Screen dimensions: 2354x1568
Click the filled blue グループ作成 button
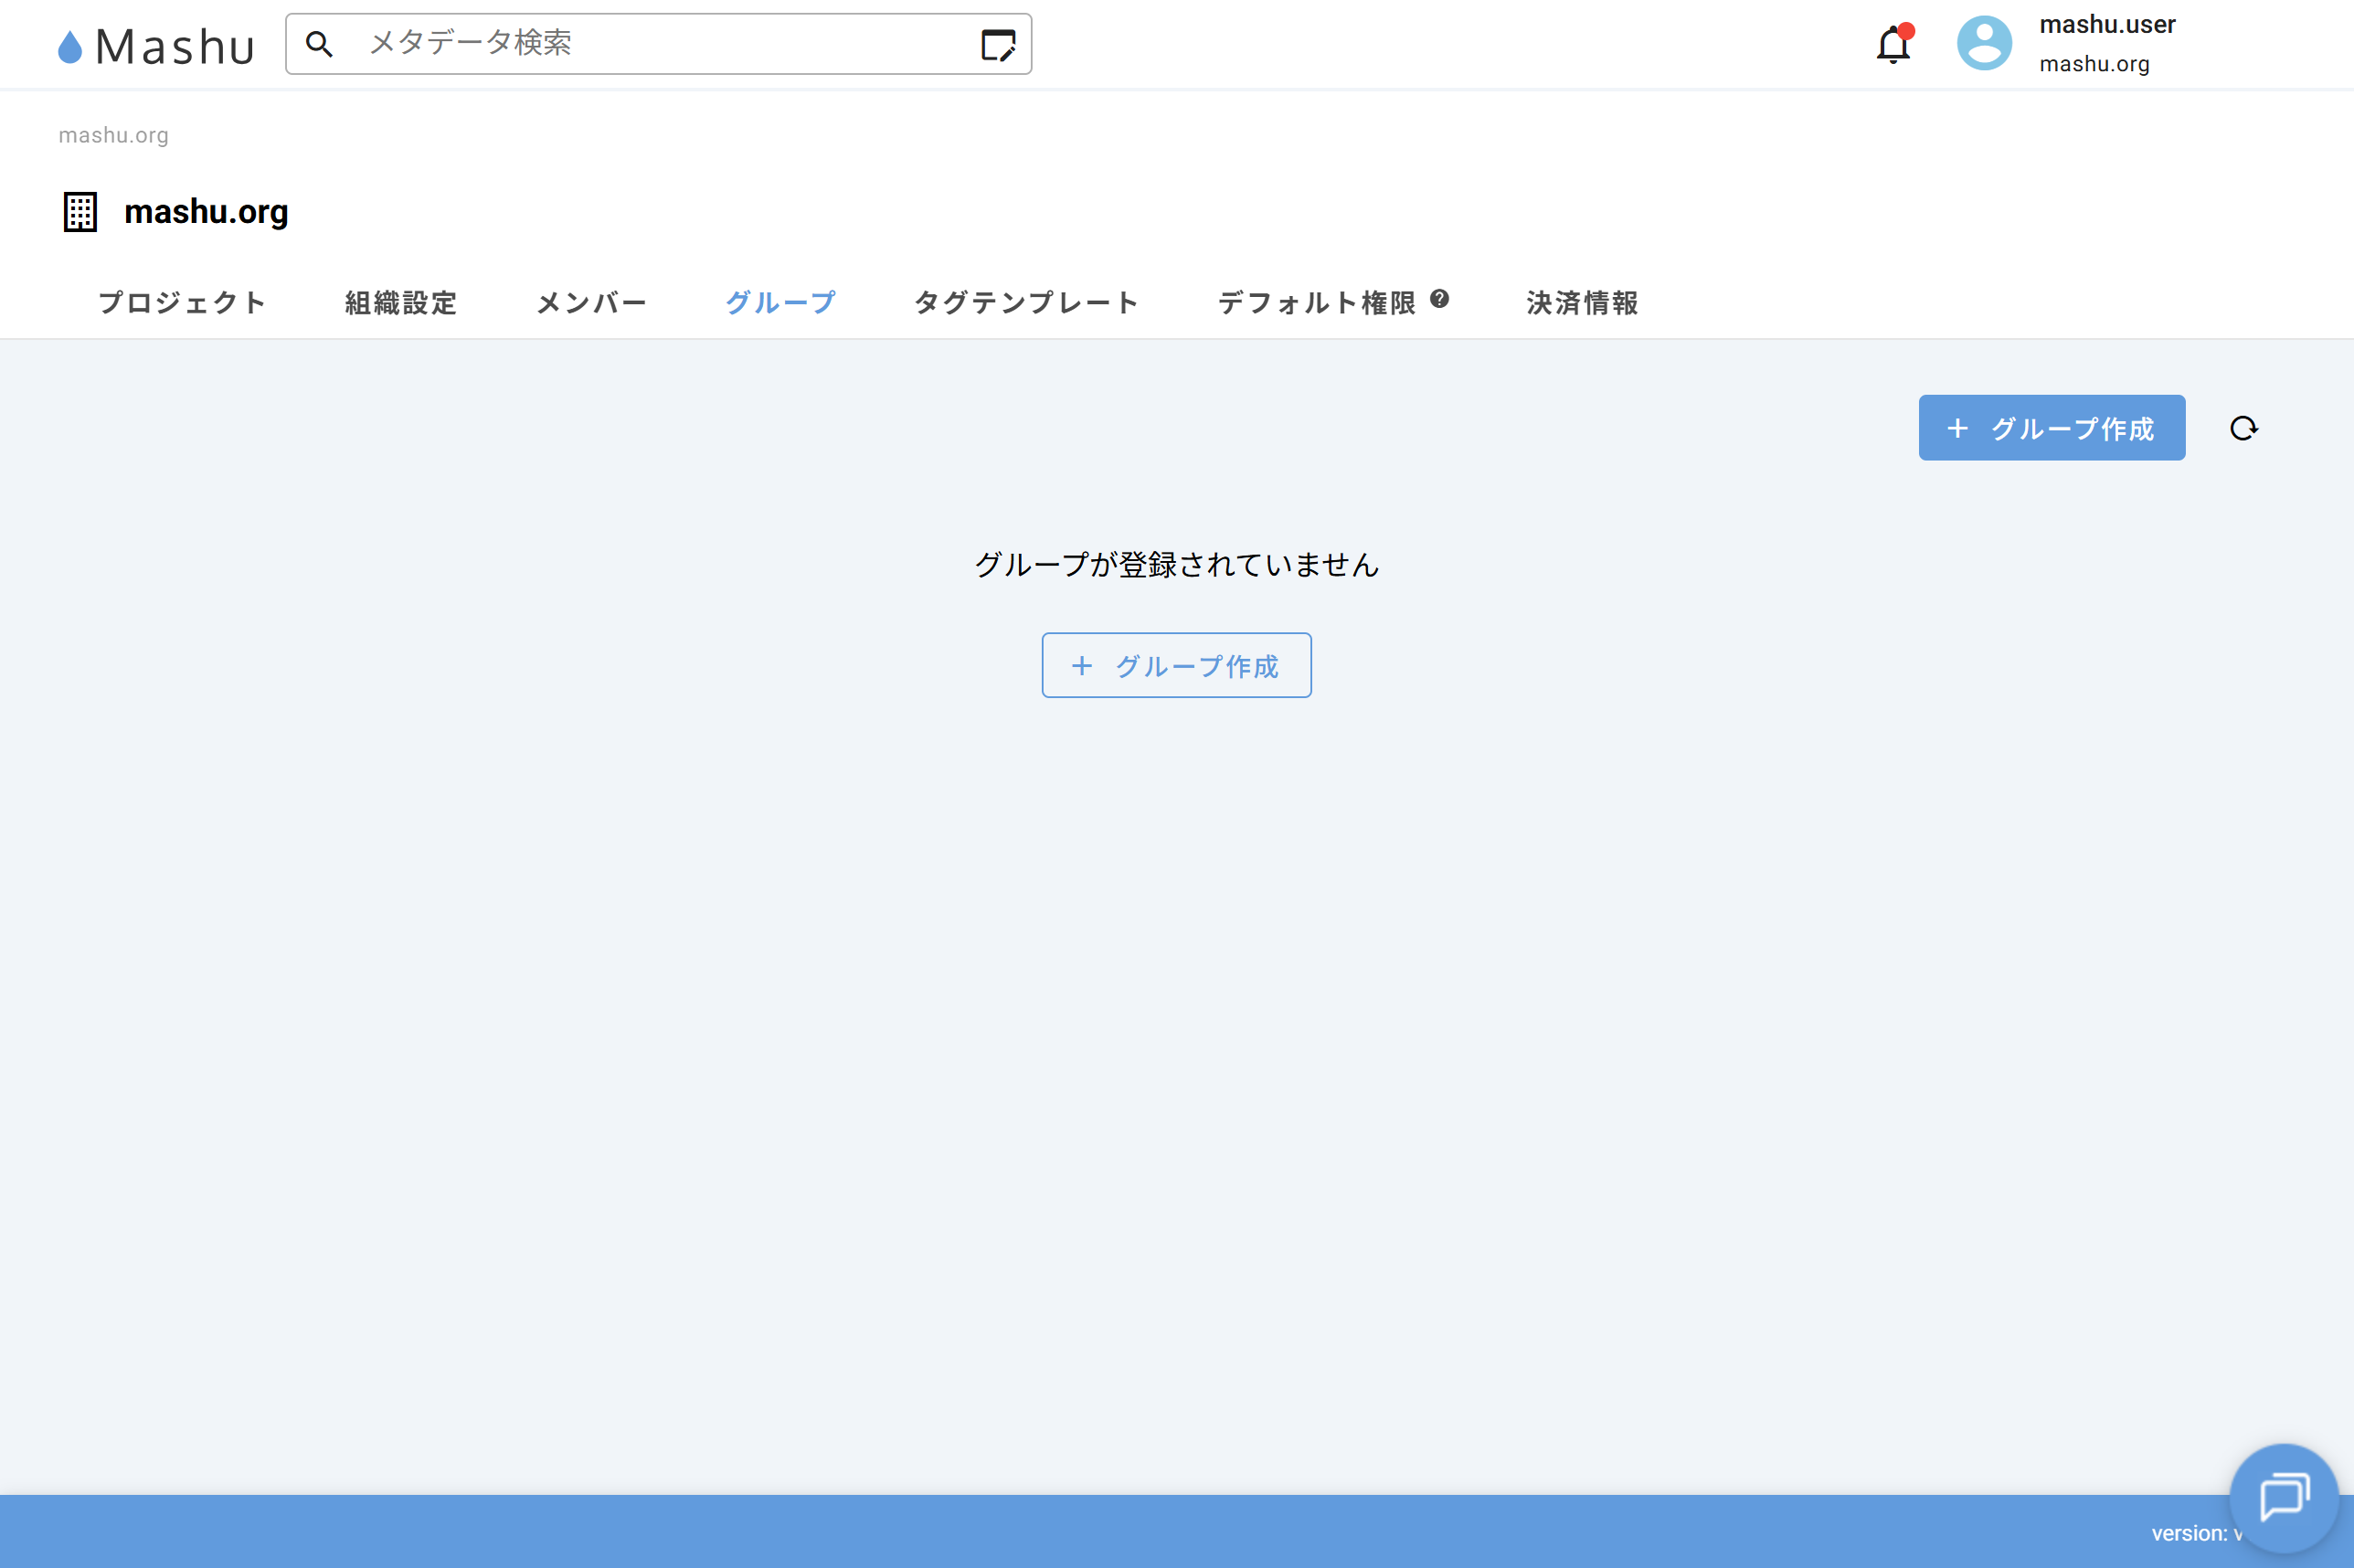(2051, 428)
